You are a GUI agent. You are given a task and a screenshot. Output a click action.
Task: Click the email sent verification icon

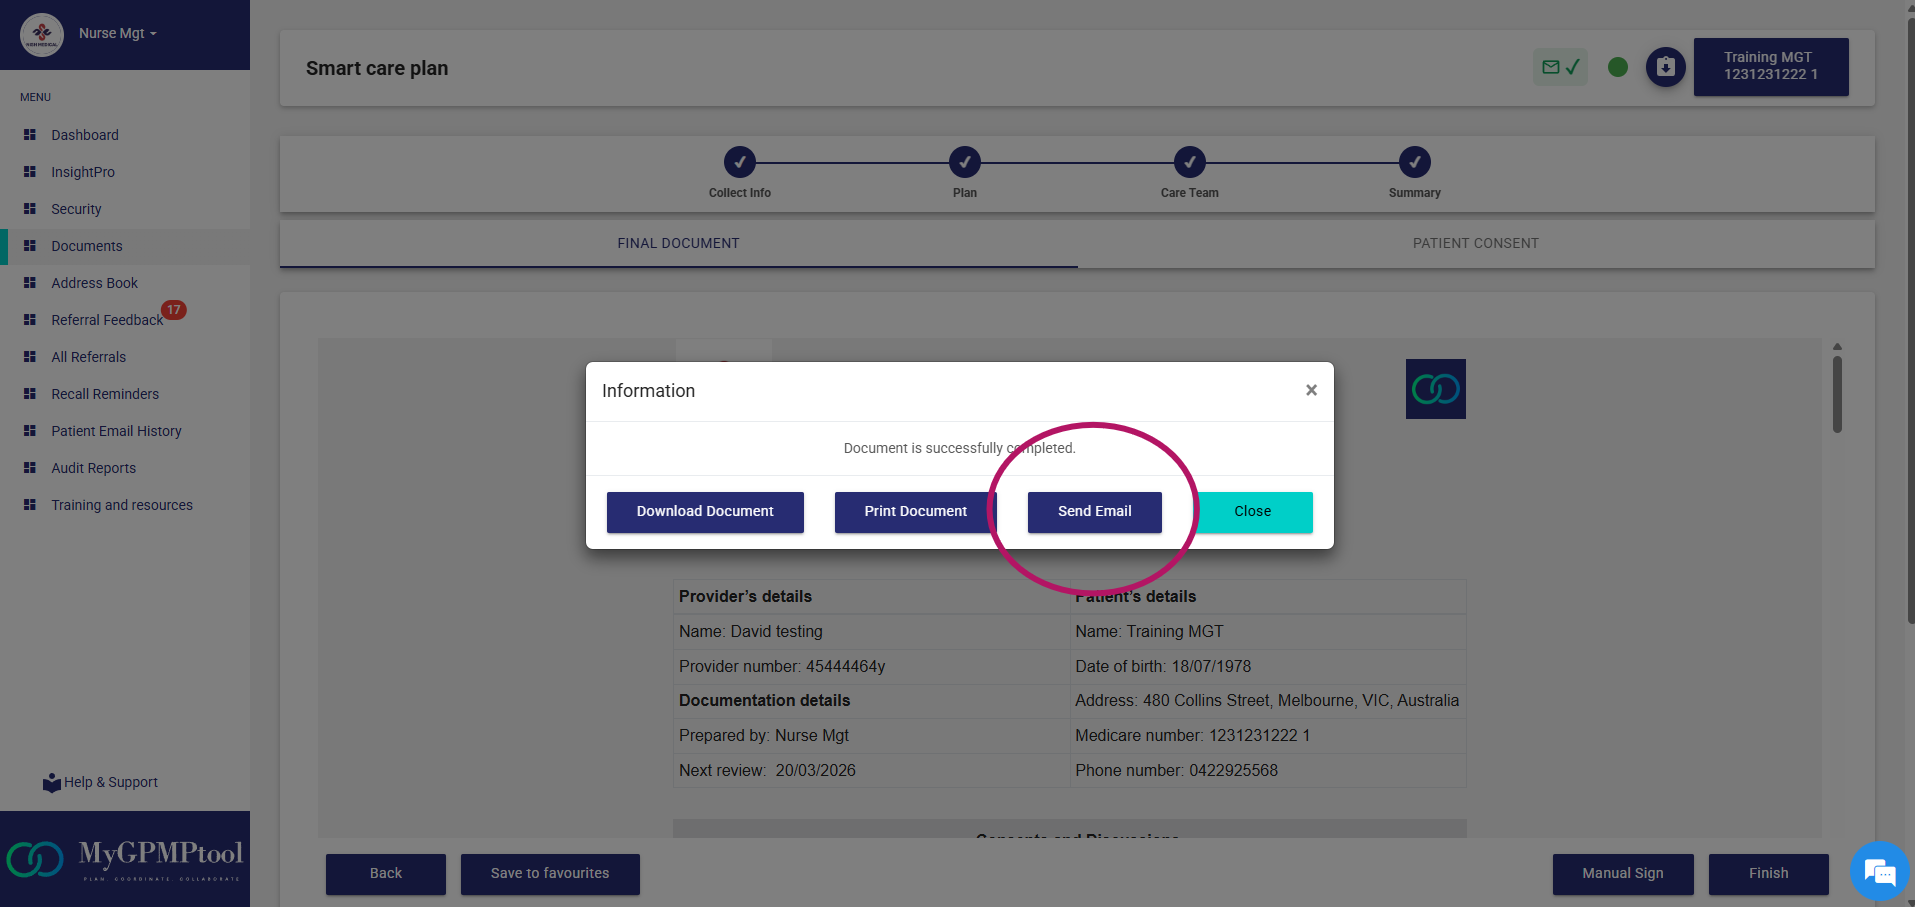pyautogui.click(x=1559, y=67)
